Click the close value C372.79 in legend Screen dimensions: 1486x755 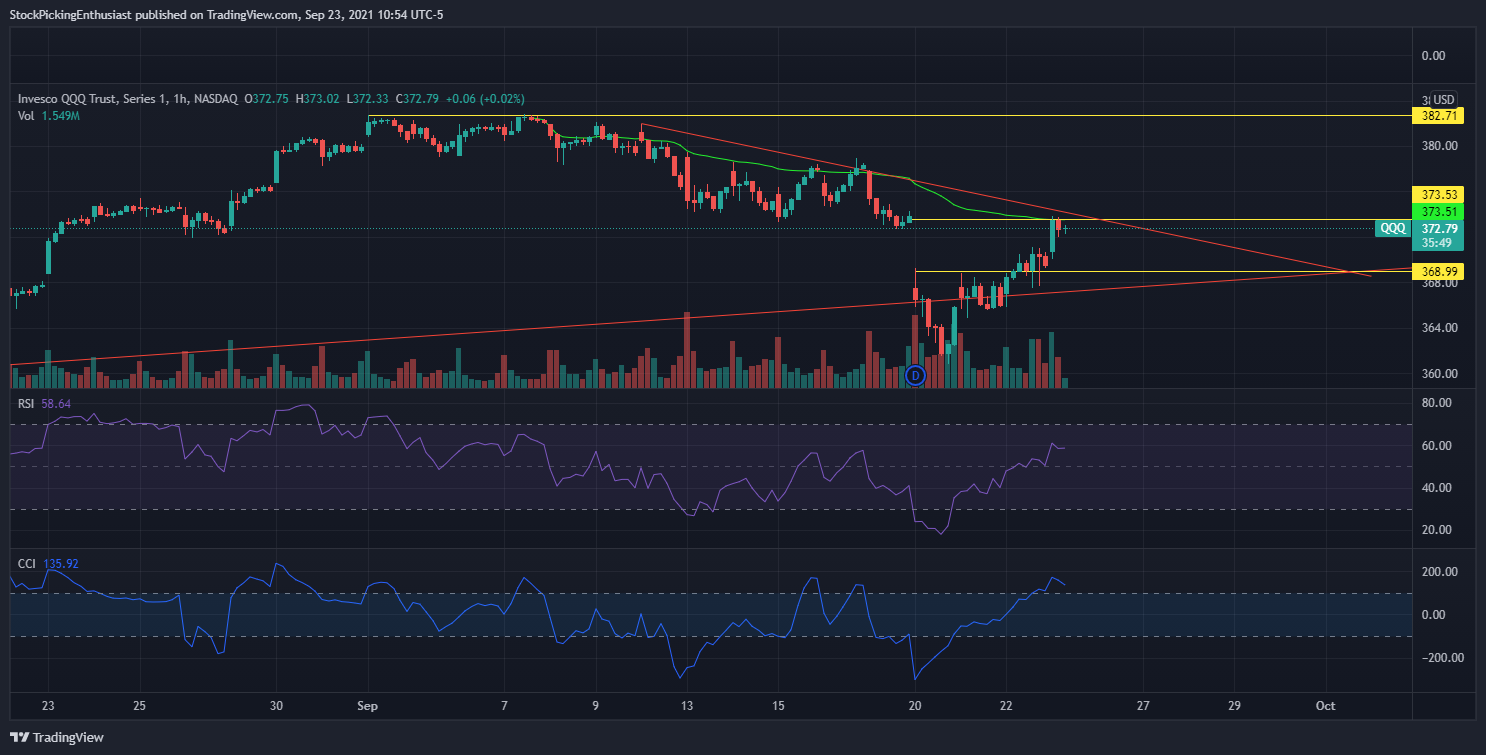pos(419,99)
